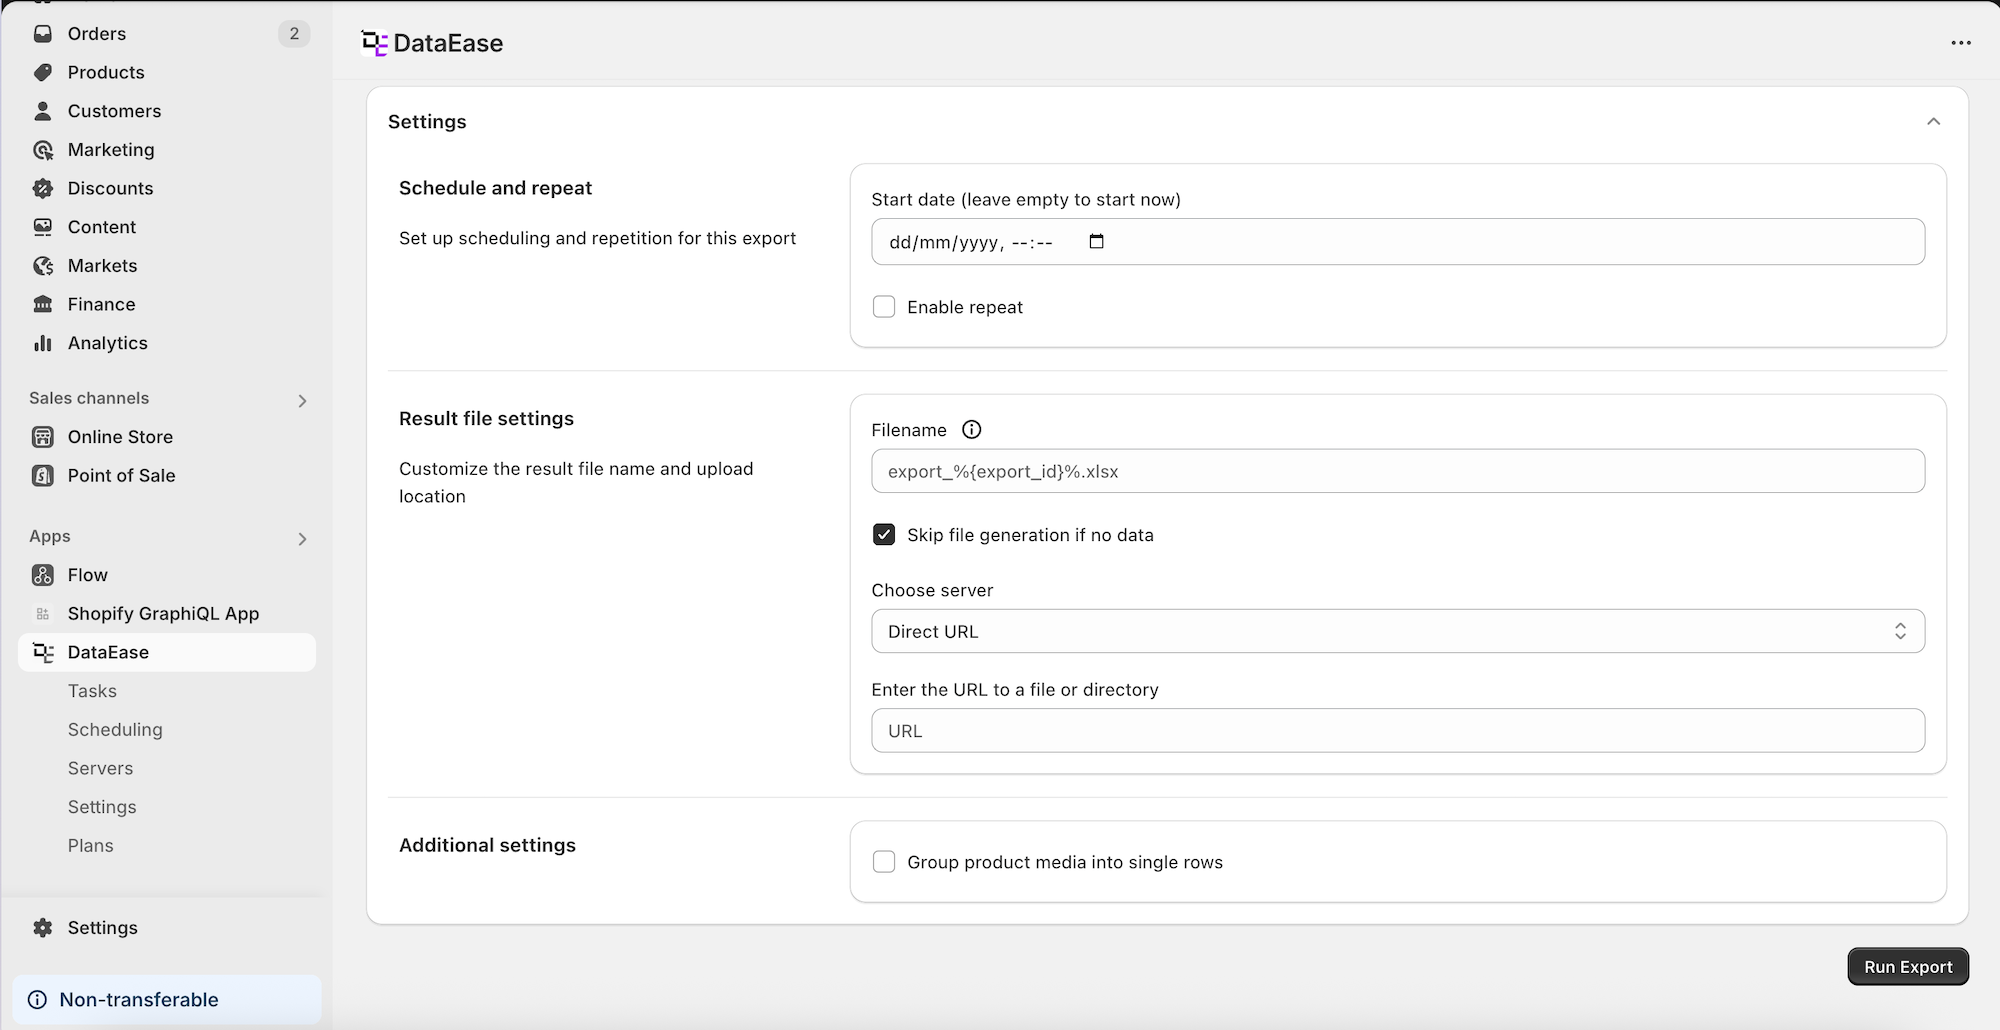The width and height of the screenshot is (2000, 1030).
Task: Click the Products tag icon
Action: tap(43, 72)
